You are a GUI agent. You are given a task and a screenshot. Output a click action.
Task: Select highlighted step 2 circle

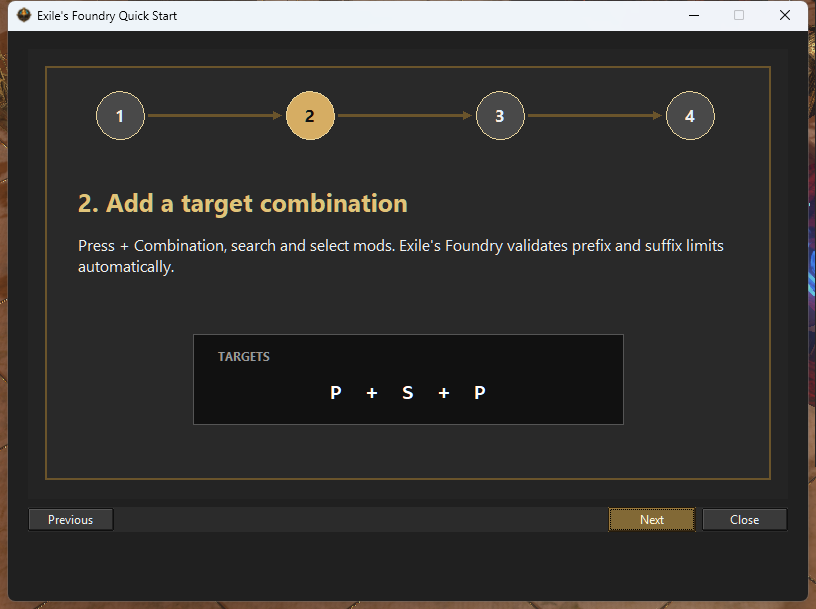[x=310, y=116]
